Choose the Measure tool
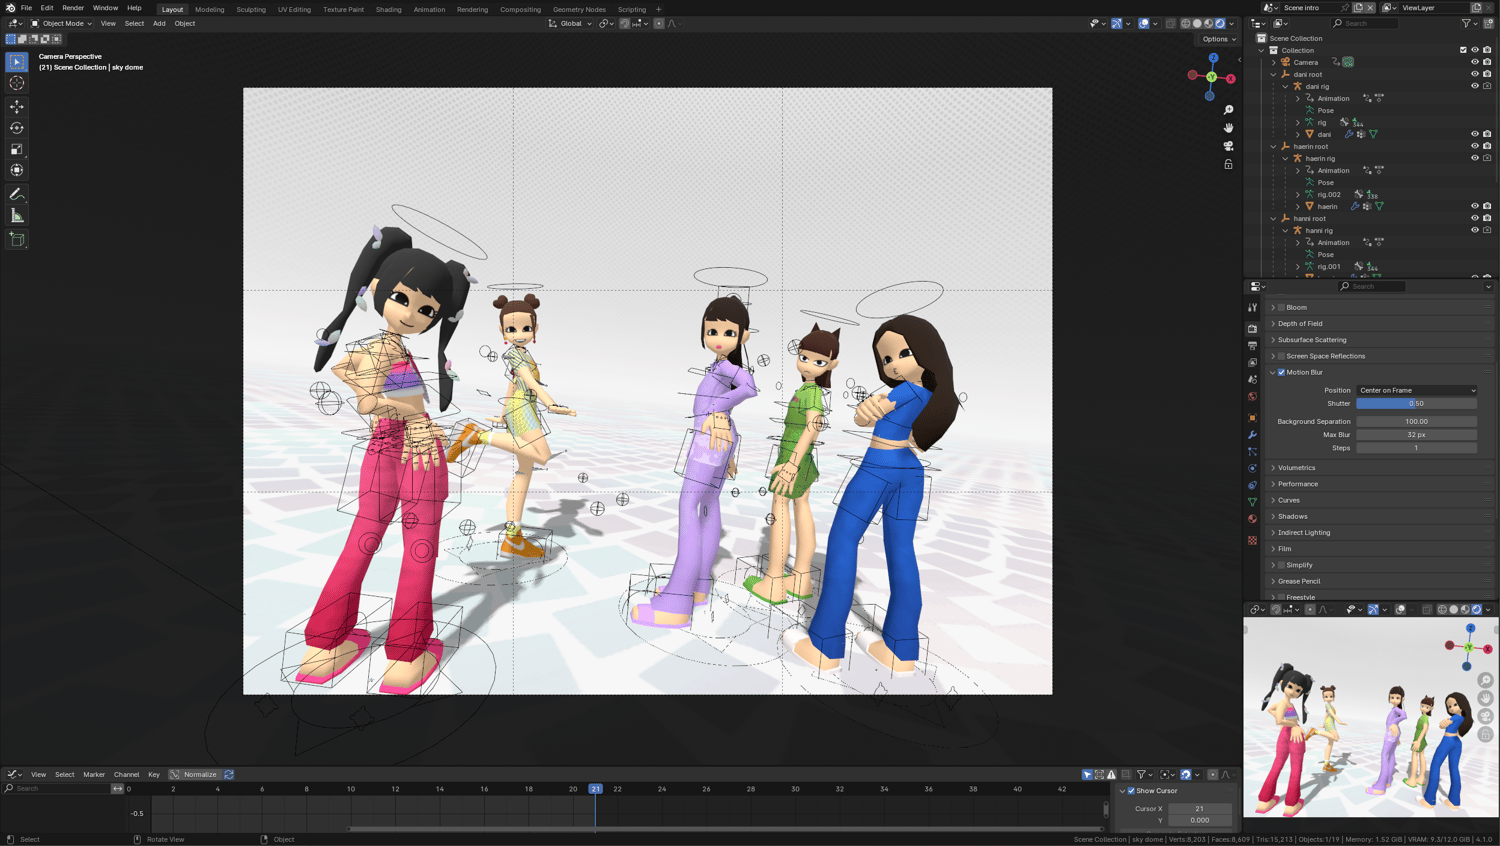Image resolution: width=1500 pixels, height=846 pixels. 17,216
